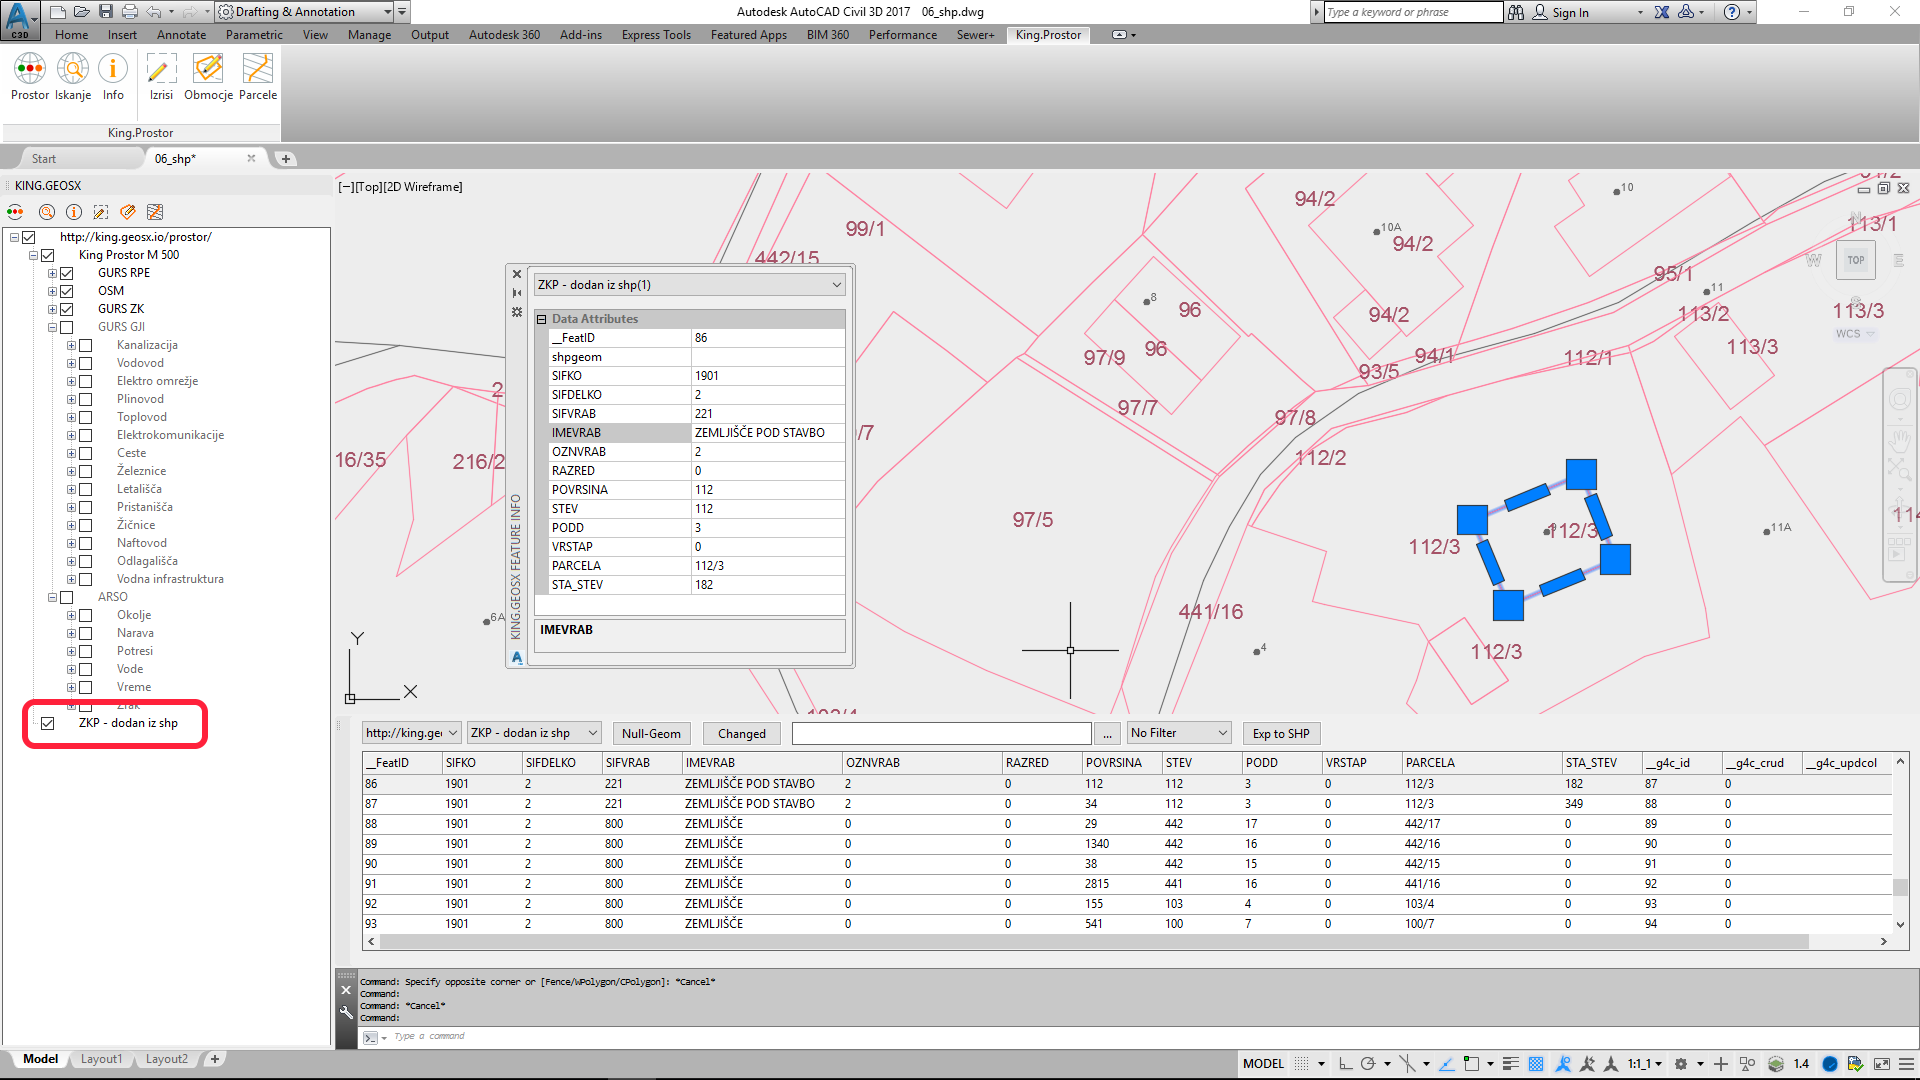Enable the Ceste layer checkbox
Image resolution: width=1920 pixels, height=1080 pixels.
coord(86,453)
